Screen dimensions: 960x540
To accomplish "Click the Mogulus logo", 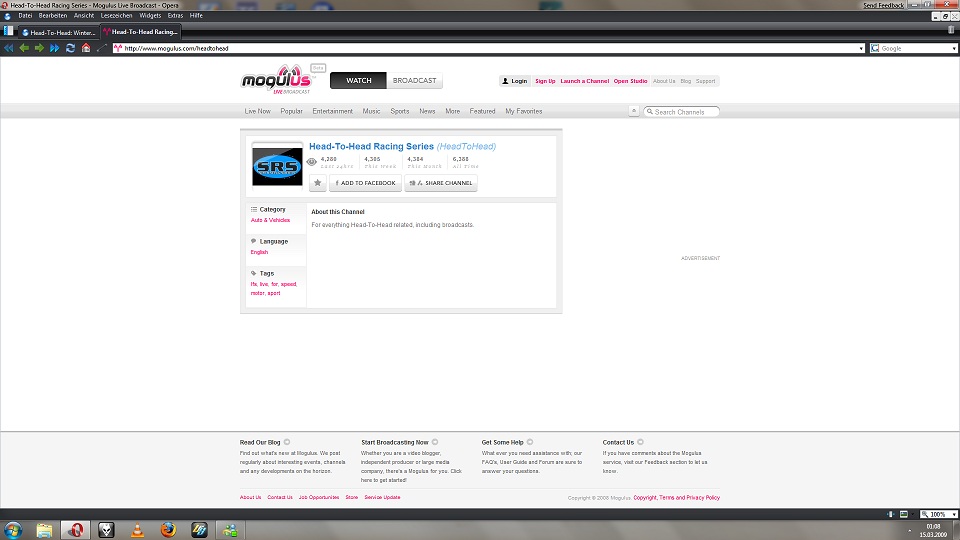I will click(x=277, y=80).
